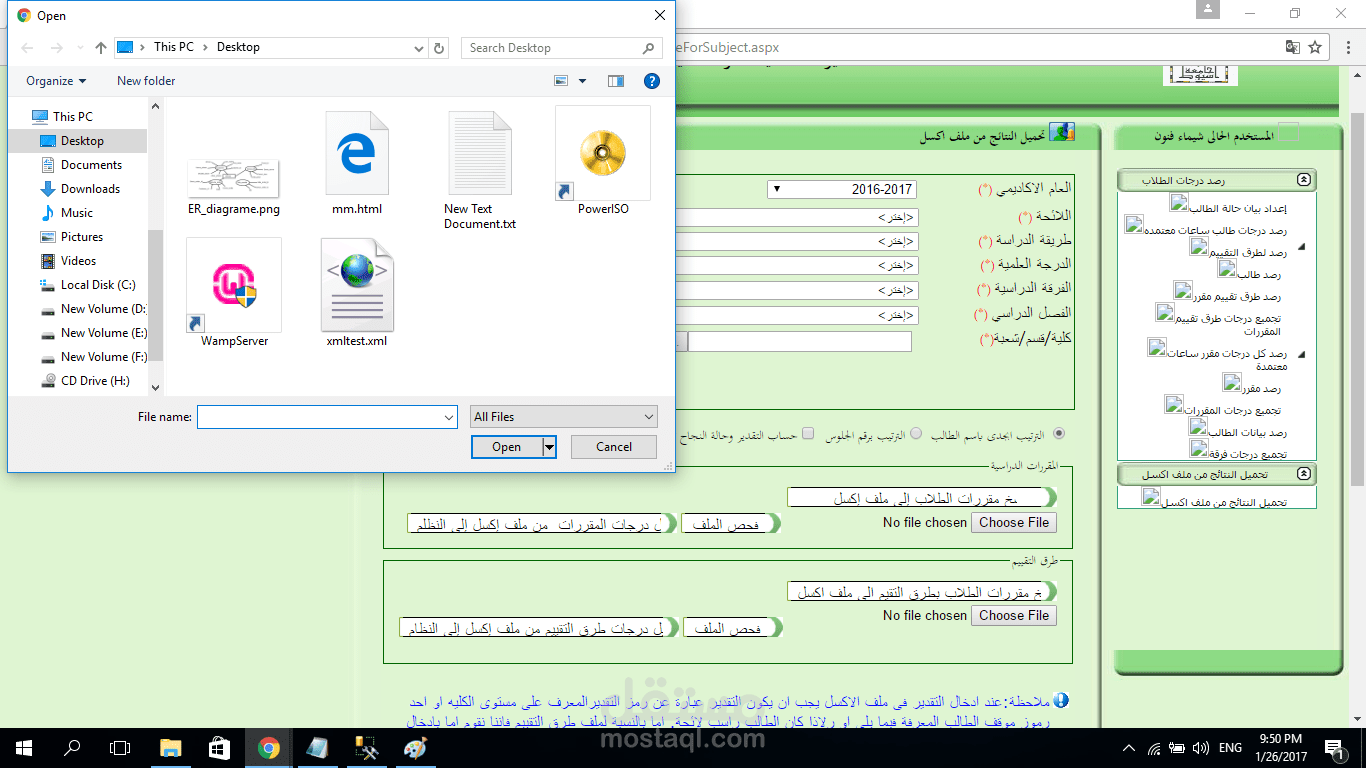Open the All Files type dropdown
The image size is (1366, 768).
pos(564,417)
